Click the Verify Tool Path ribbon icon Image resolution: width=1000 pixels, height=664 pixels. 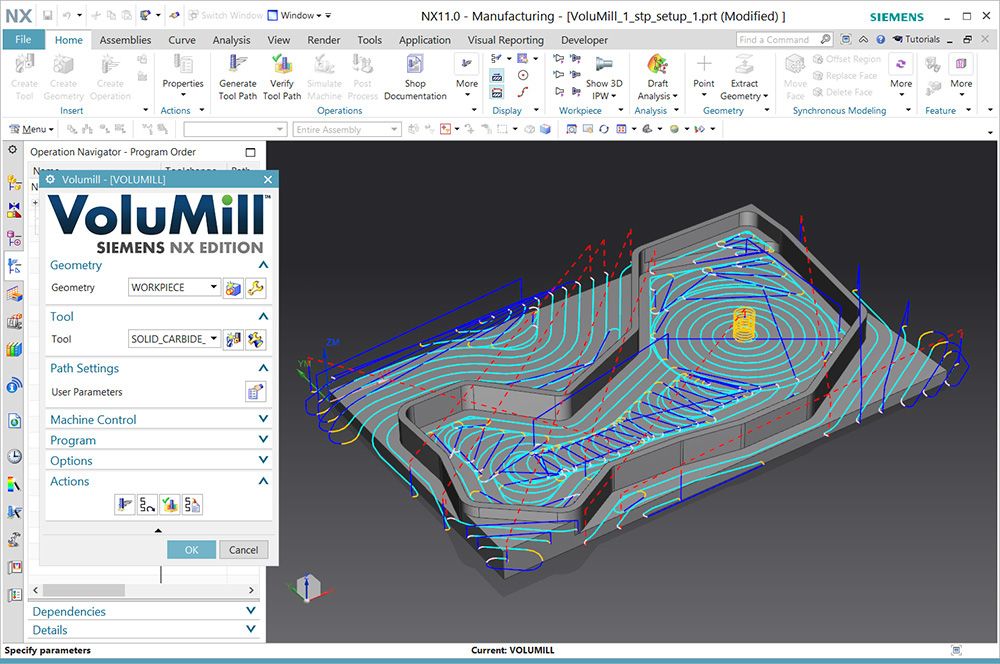281,77
